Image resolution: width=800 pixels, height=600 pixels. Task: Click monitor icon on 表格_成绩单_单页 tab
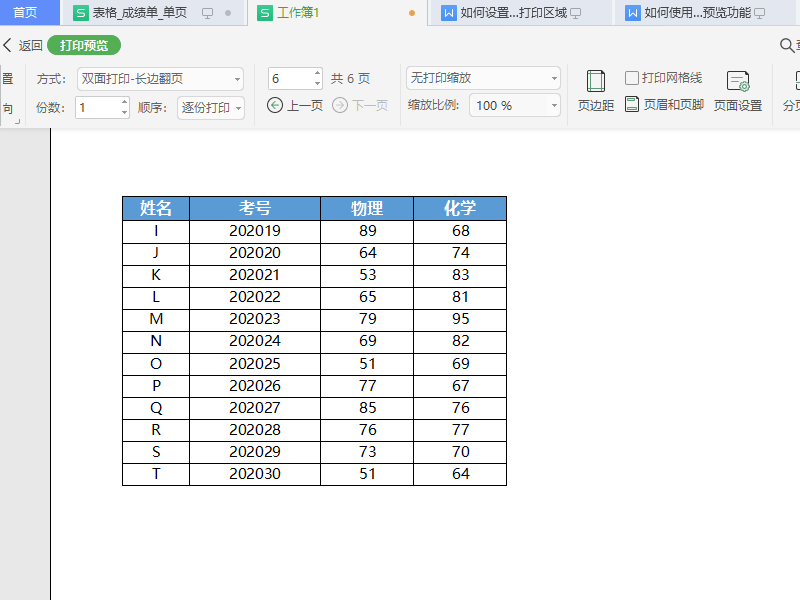point(207,13)
